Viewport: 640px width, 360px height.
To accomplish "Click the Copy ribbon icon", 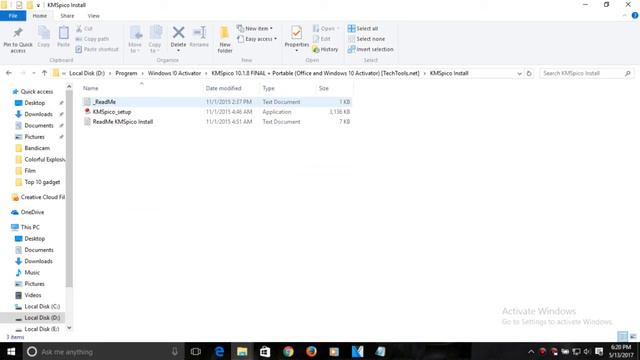I will pos(43,33).
